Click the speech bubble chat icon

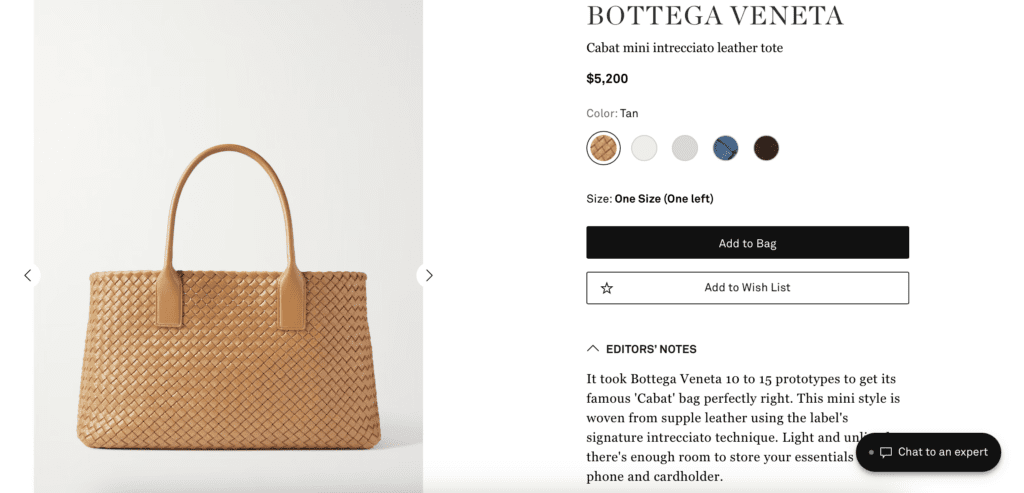tap(886, 452)
